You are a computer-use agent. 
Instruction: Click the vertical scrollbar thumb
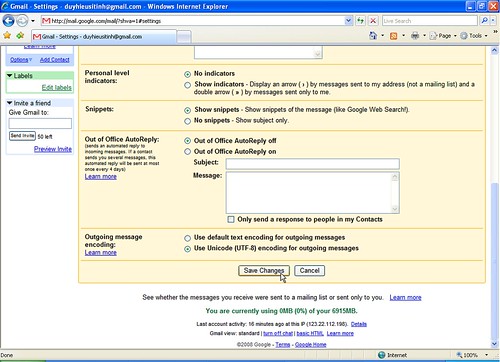point(495,260)
